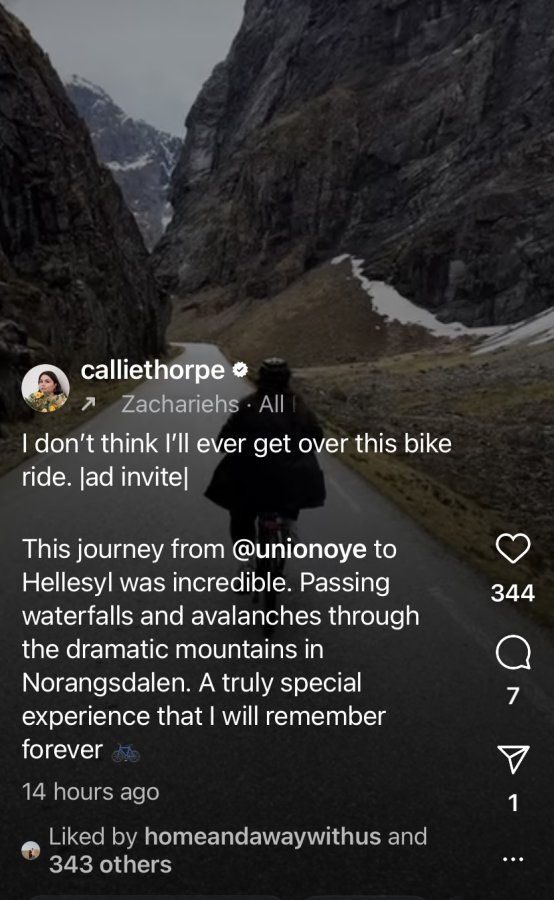Open calliethorpe's profile picture
The width and height of the screenshot is (554, 900).
coord(45,388)
